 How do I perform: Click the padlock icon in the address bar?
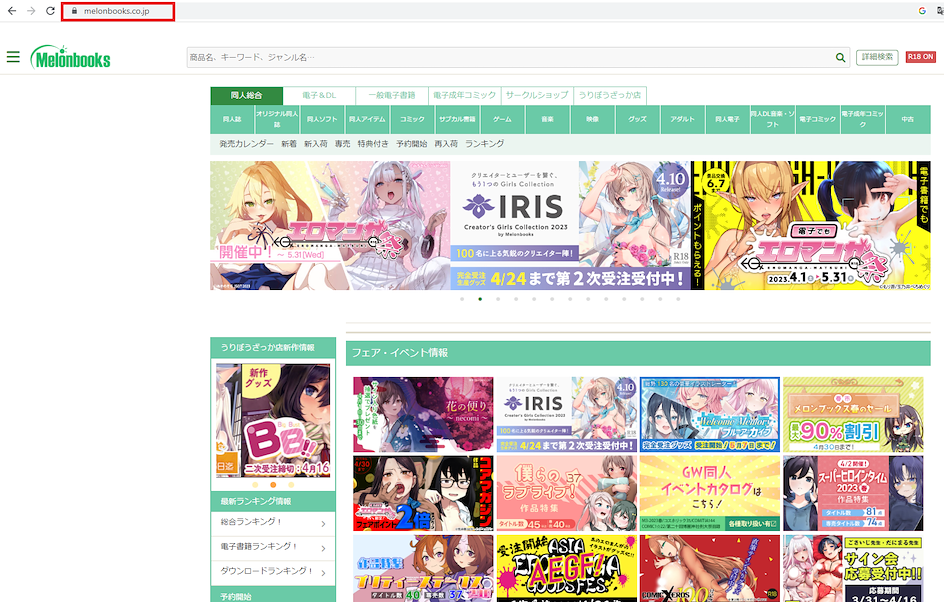[x=74, y=11]
